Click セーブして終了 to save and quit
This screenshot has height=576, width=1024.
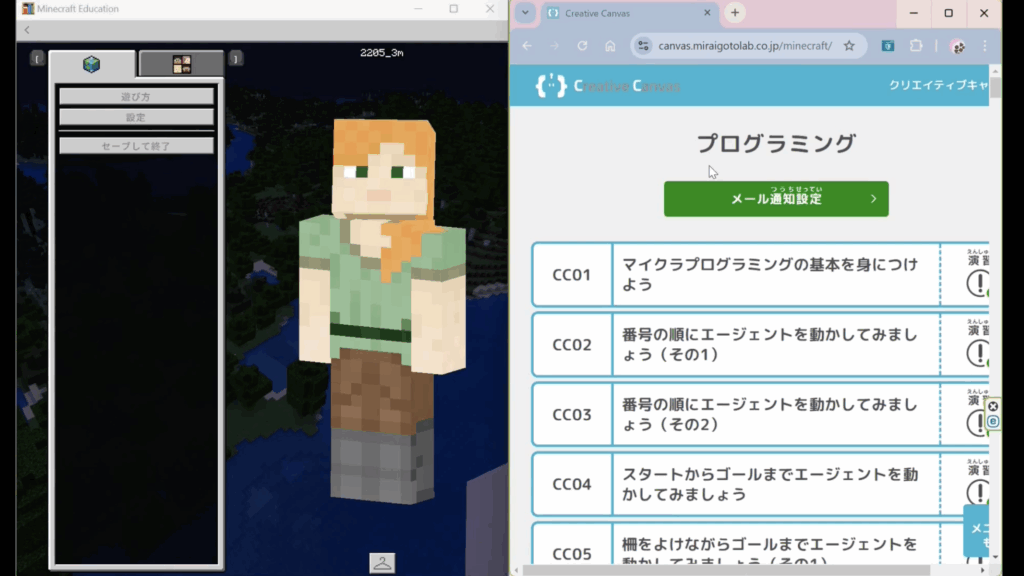tap(136, 146)
